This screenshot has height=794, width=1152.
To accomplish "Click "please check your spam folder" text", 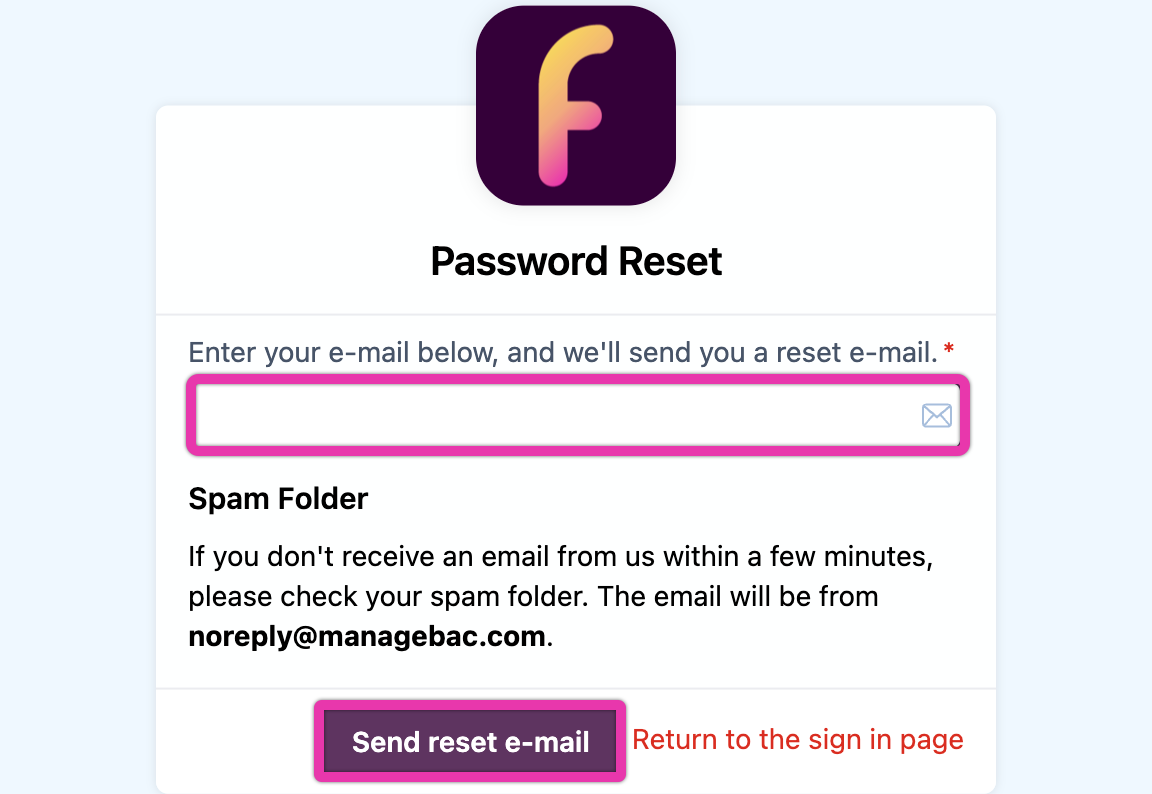I will (x=388, y=596).
